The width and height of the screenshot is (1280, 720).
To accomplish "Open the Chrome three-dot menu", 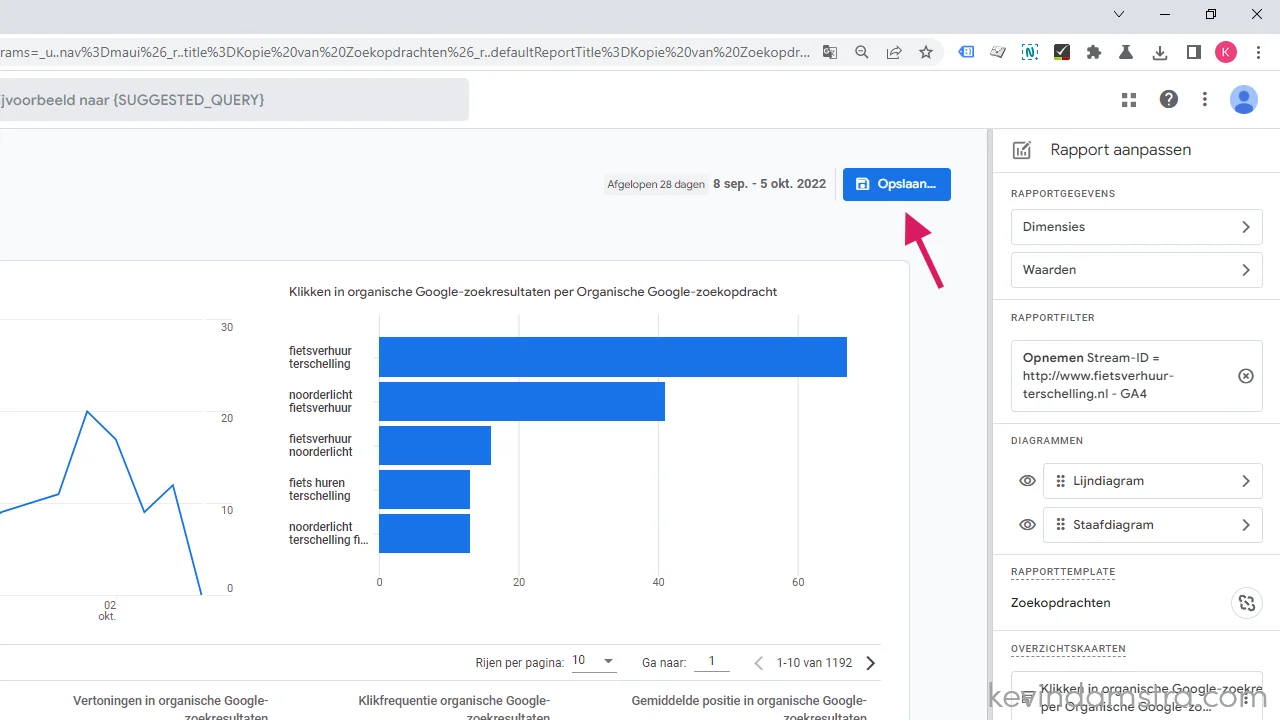I will click(x=1258, y=52).
